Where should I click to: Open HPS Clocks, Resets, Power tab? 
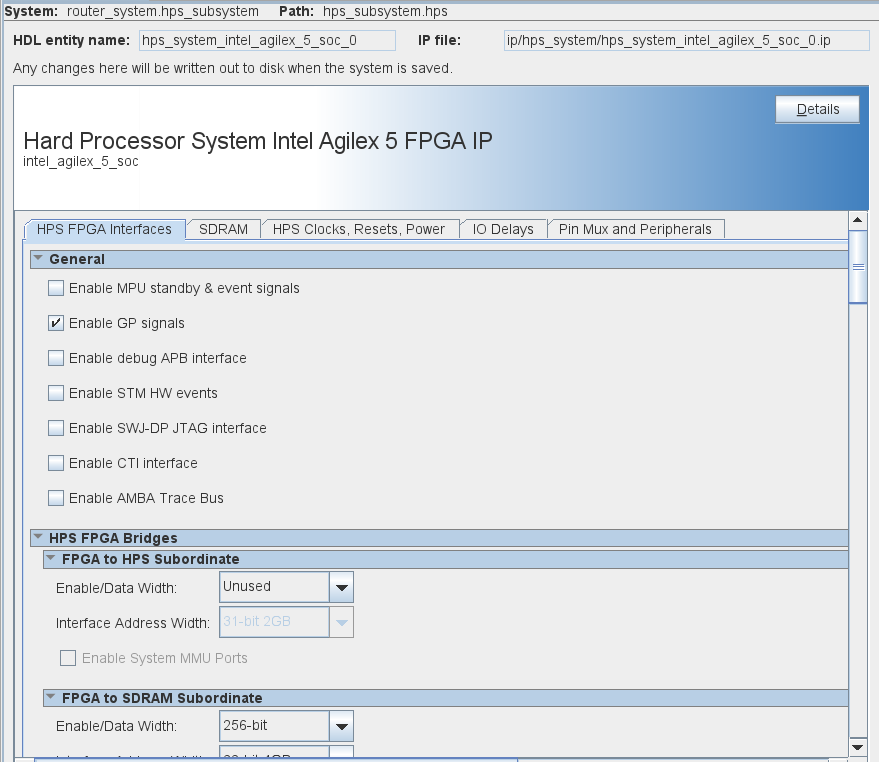359,229
